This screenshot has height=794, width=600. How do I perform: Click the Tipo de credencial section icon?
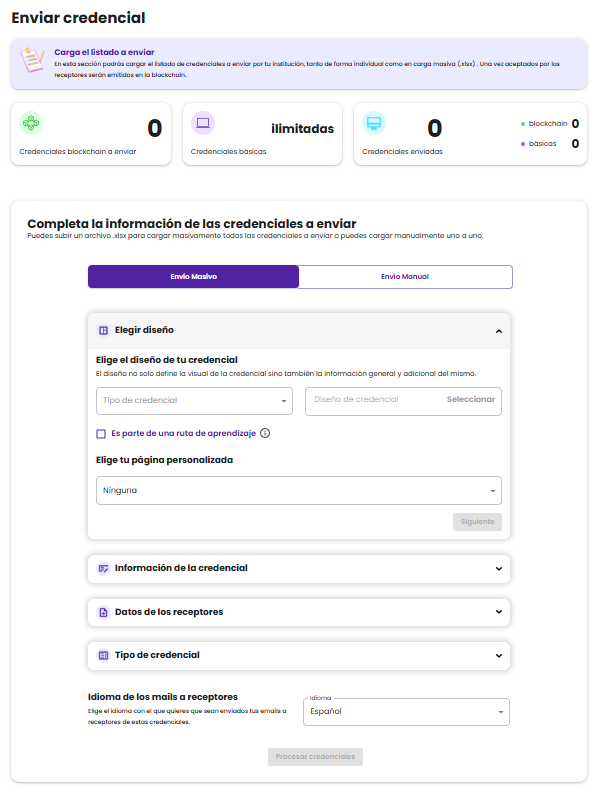[103, 655]
